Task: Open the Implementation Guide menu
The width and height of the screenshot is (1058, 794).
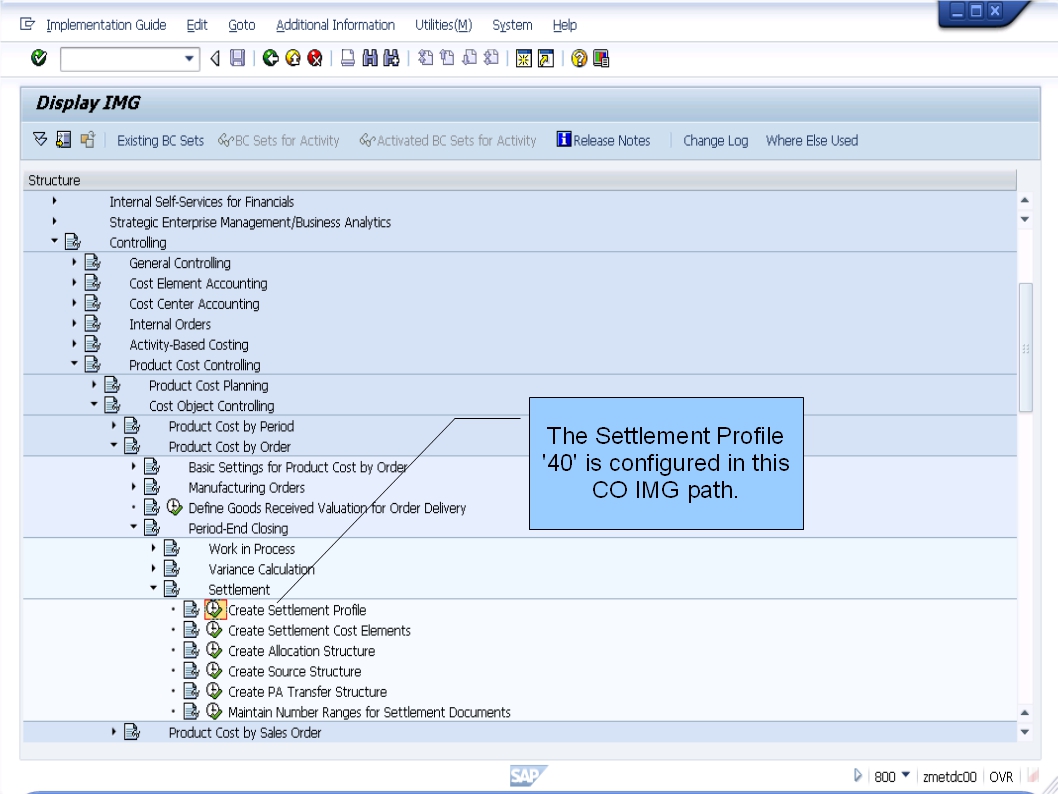Action: pyautogui.click(x=106, y=25)
